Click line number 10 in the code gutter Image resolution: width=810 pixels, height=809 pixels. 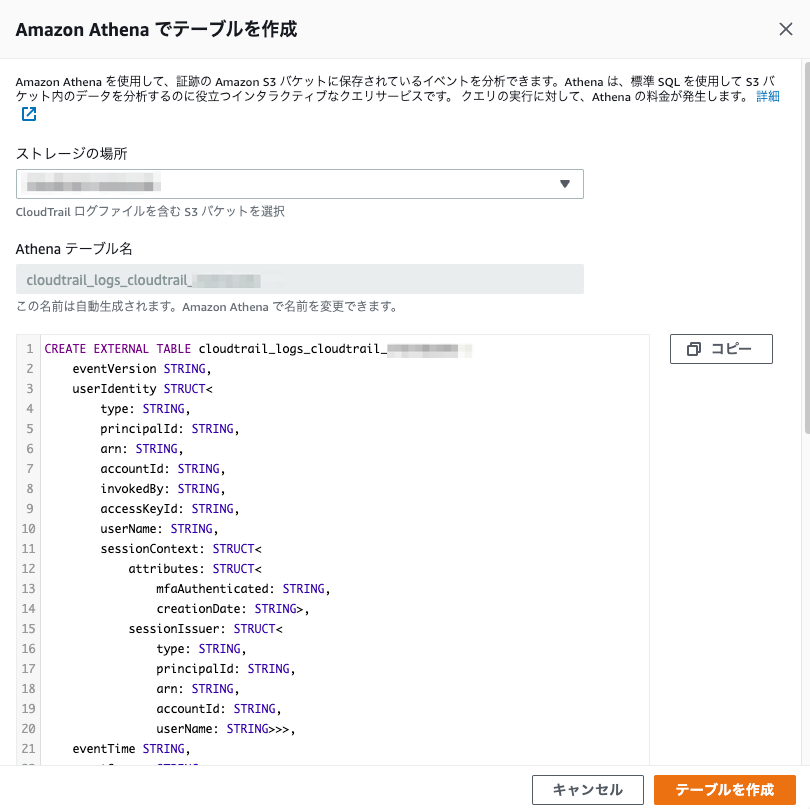(x=28, y=529)
